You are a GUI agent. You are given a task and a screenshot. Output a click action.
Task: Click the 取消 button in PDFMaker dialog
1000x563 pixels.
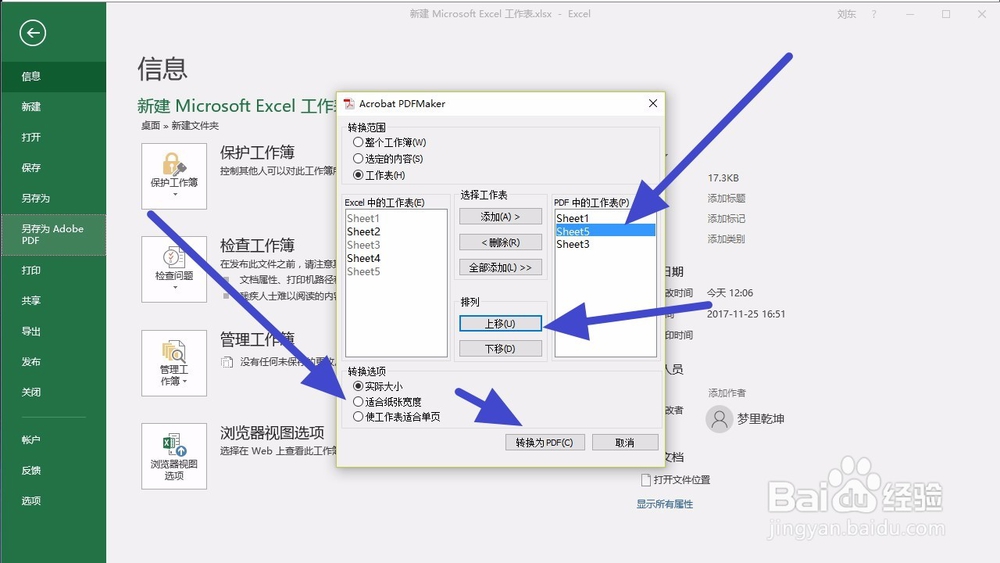pyautogui.click(x=625, y=442)
